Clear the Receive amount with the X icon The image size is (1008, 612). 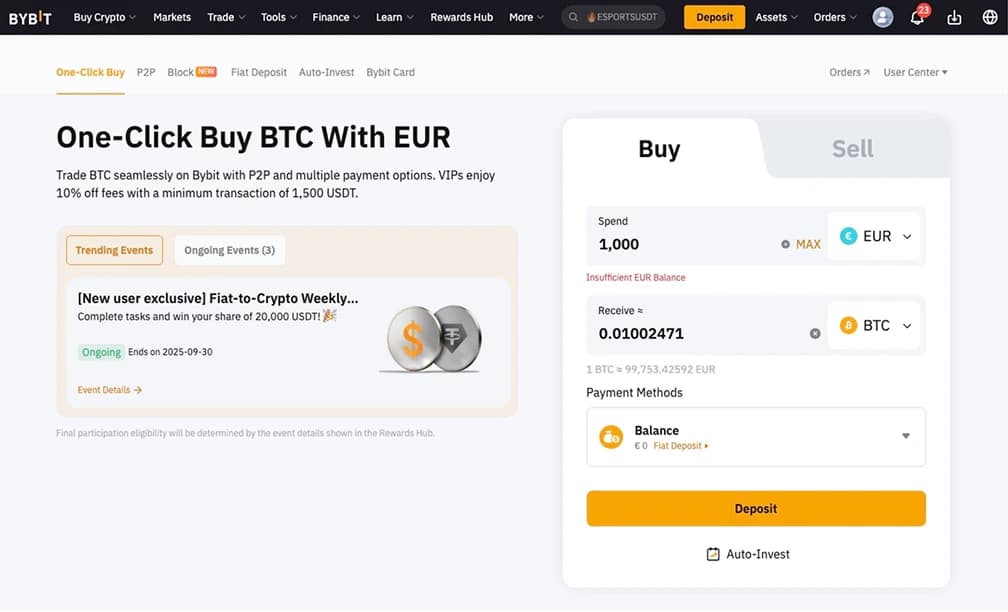pyautogui.click(x=815, y=333)
